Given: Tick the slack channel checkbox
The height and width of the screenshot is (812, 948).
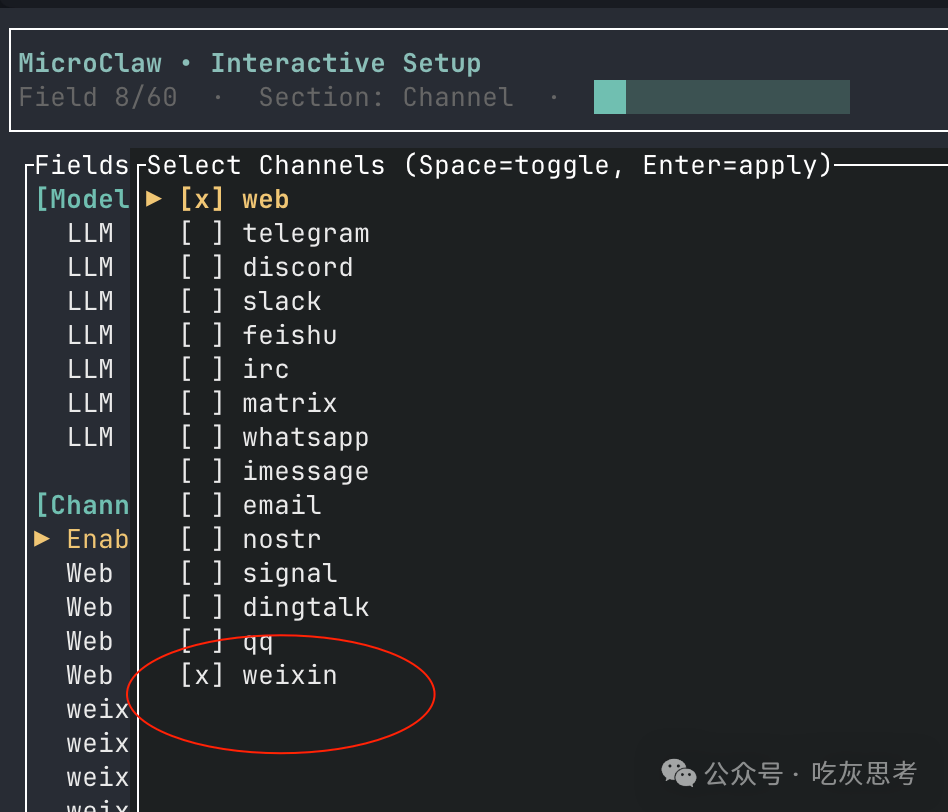Looking at the screenshot, I should (202, 301).
